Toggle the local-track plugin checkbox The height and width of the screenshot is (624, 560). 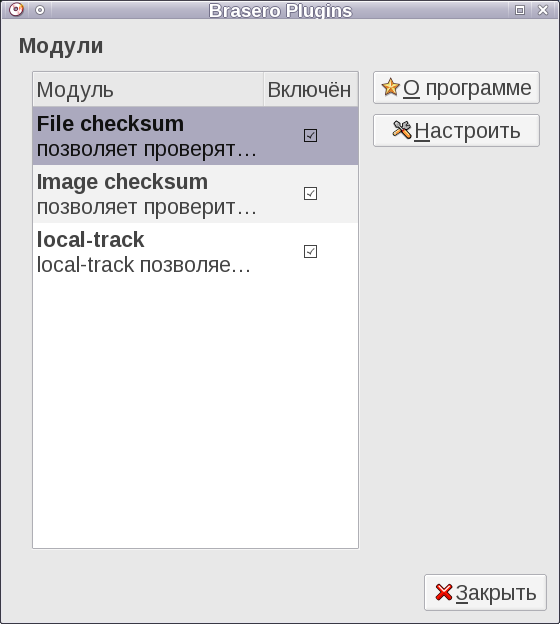(310, 252)
